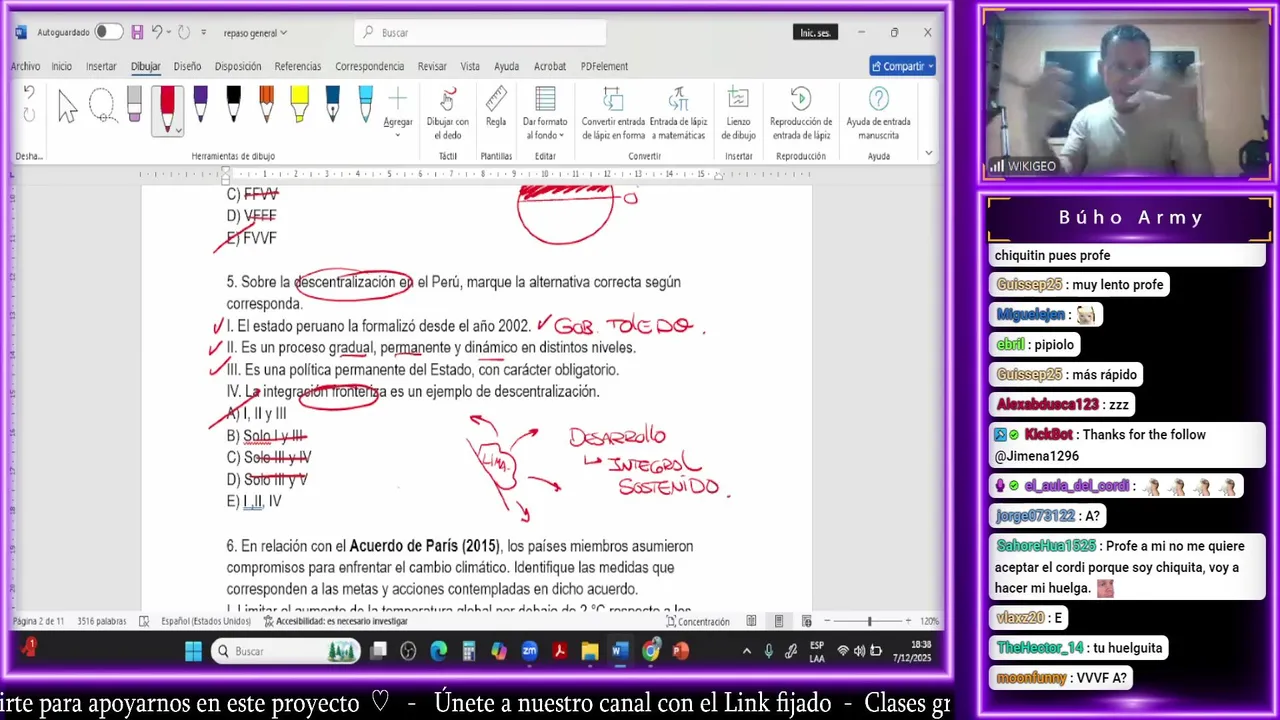Screen dimensions: 1280x720
Task: Select the dark blue pen tool
Action: [x=332, y=105]
